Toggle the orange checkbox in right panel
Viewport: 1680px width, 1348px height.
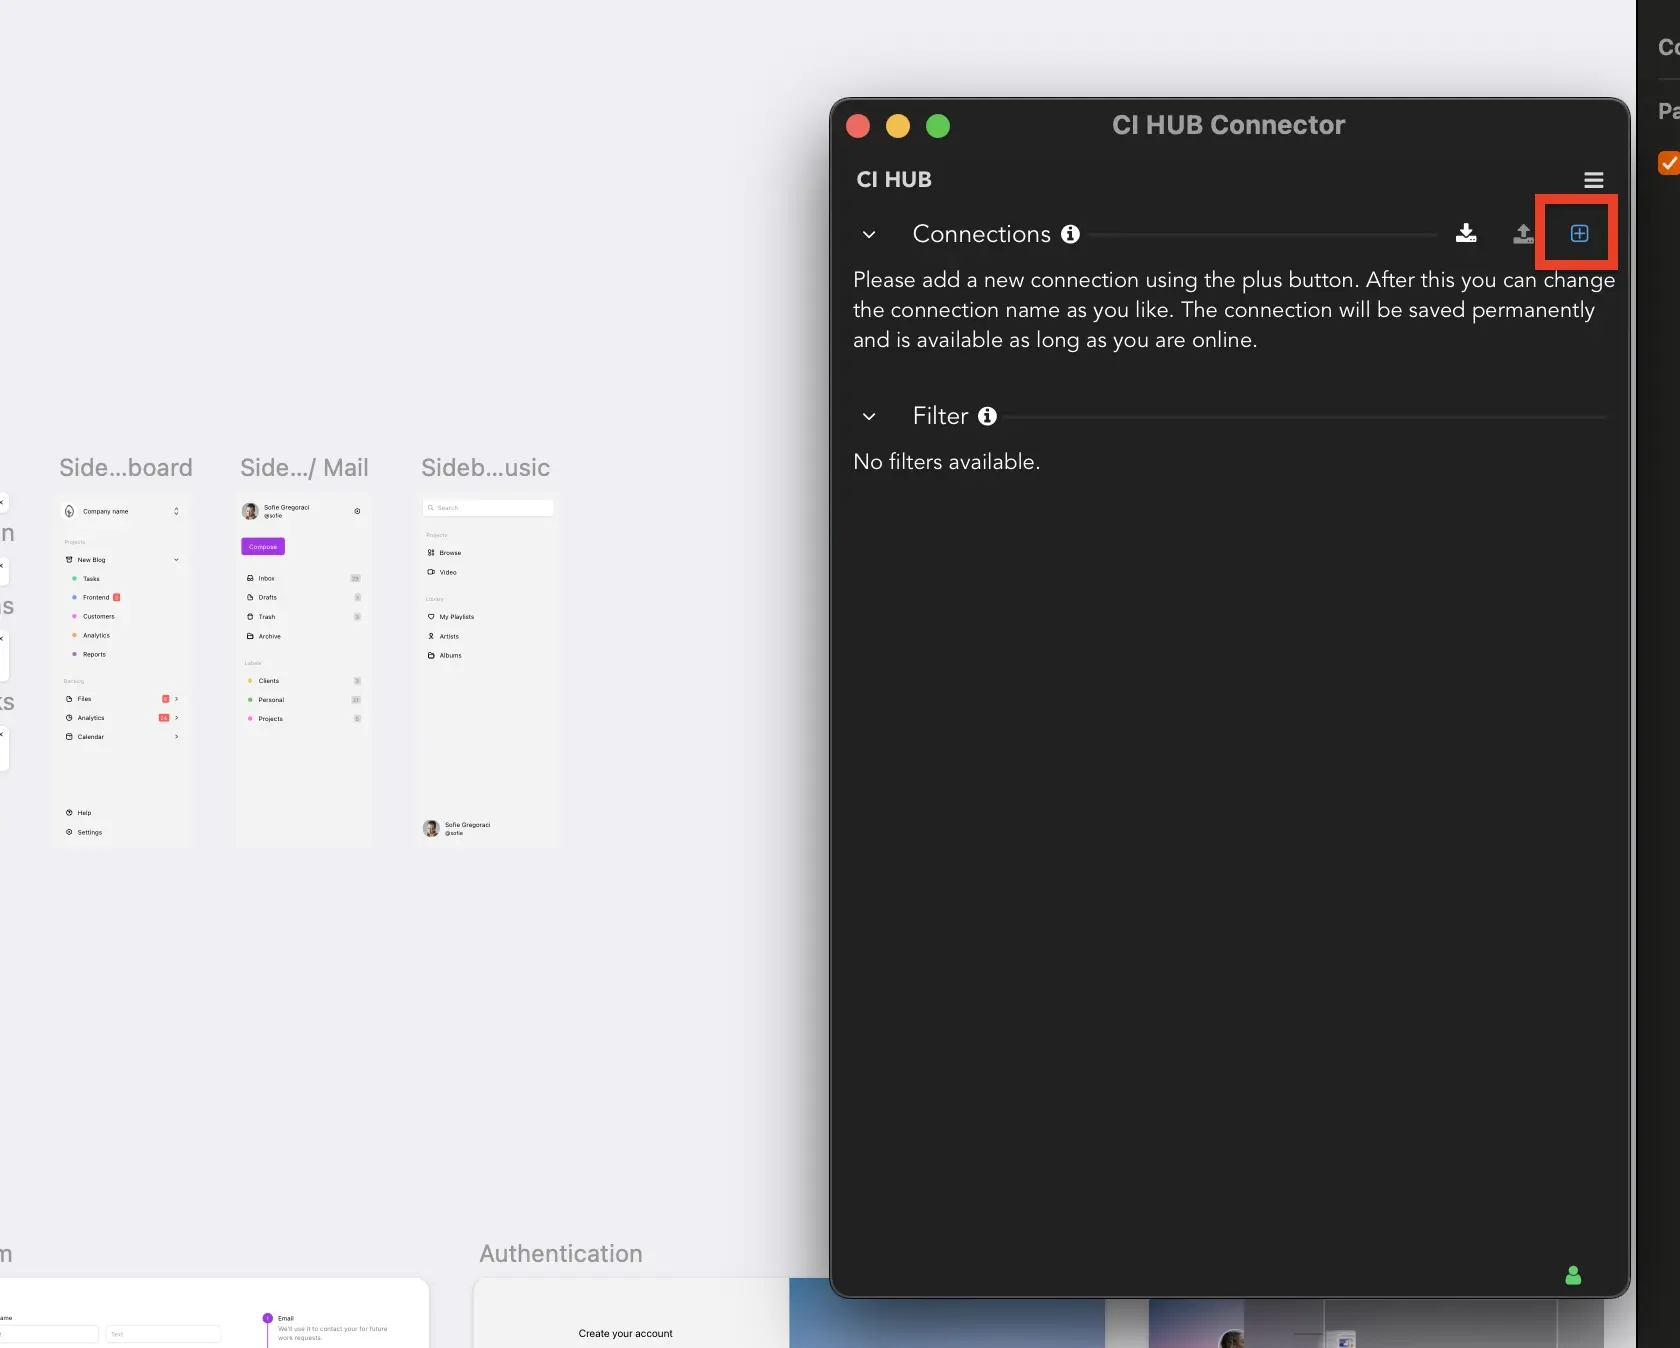(x=1668, y=162)
